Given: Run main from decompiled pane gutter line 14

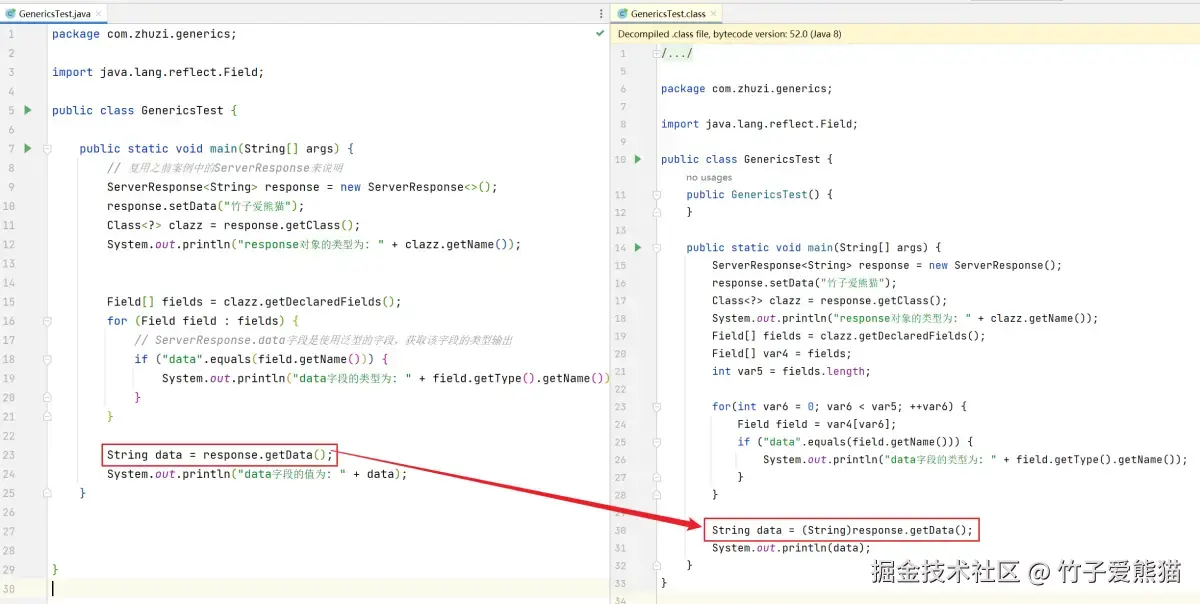Looking at the screenshot, I should (637, 247).
